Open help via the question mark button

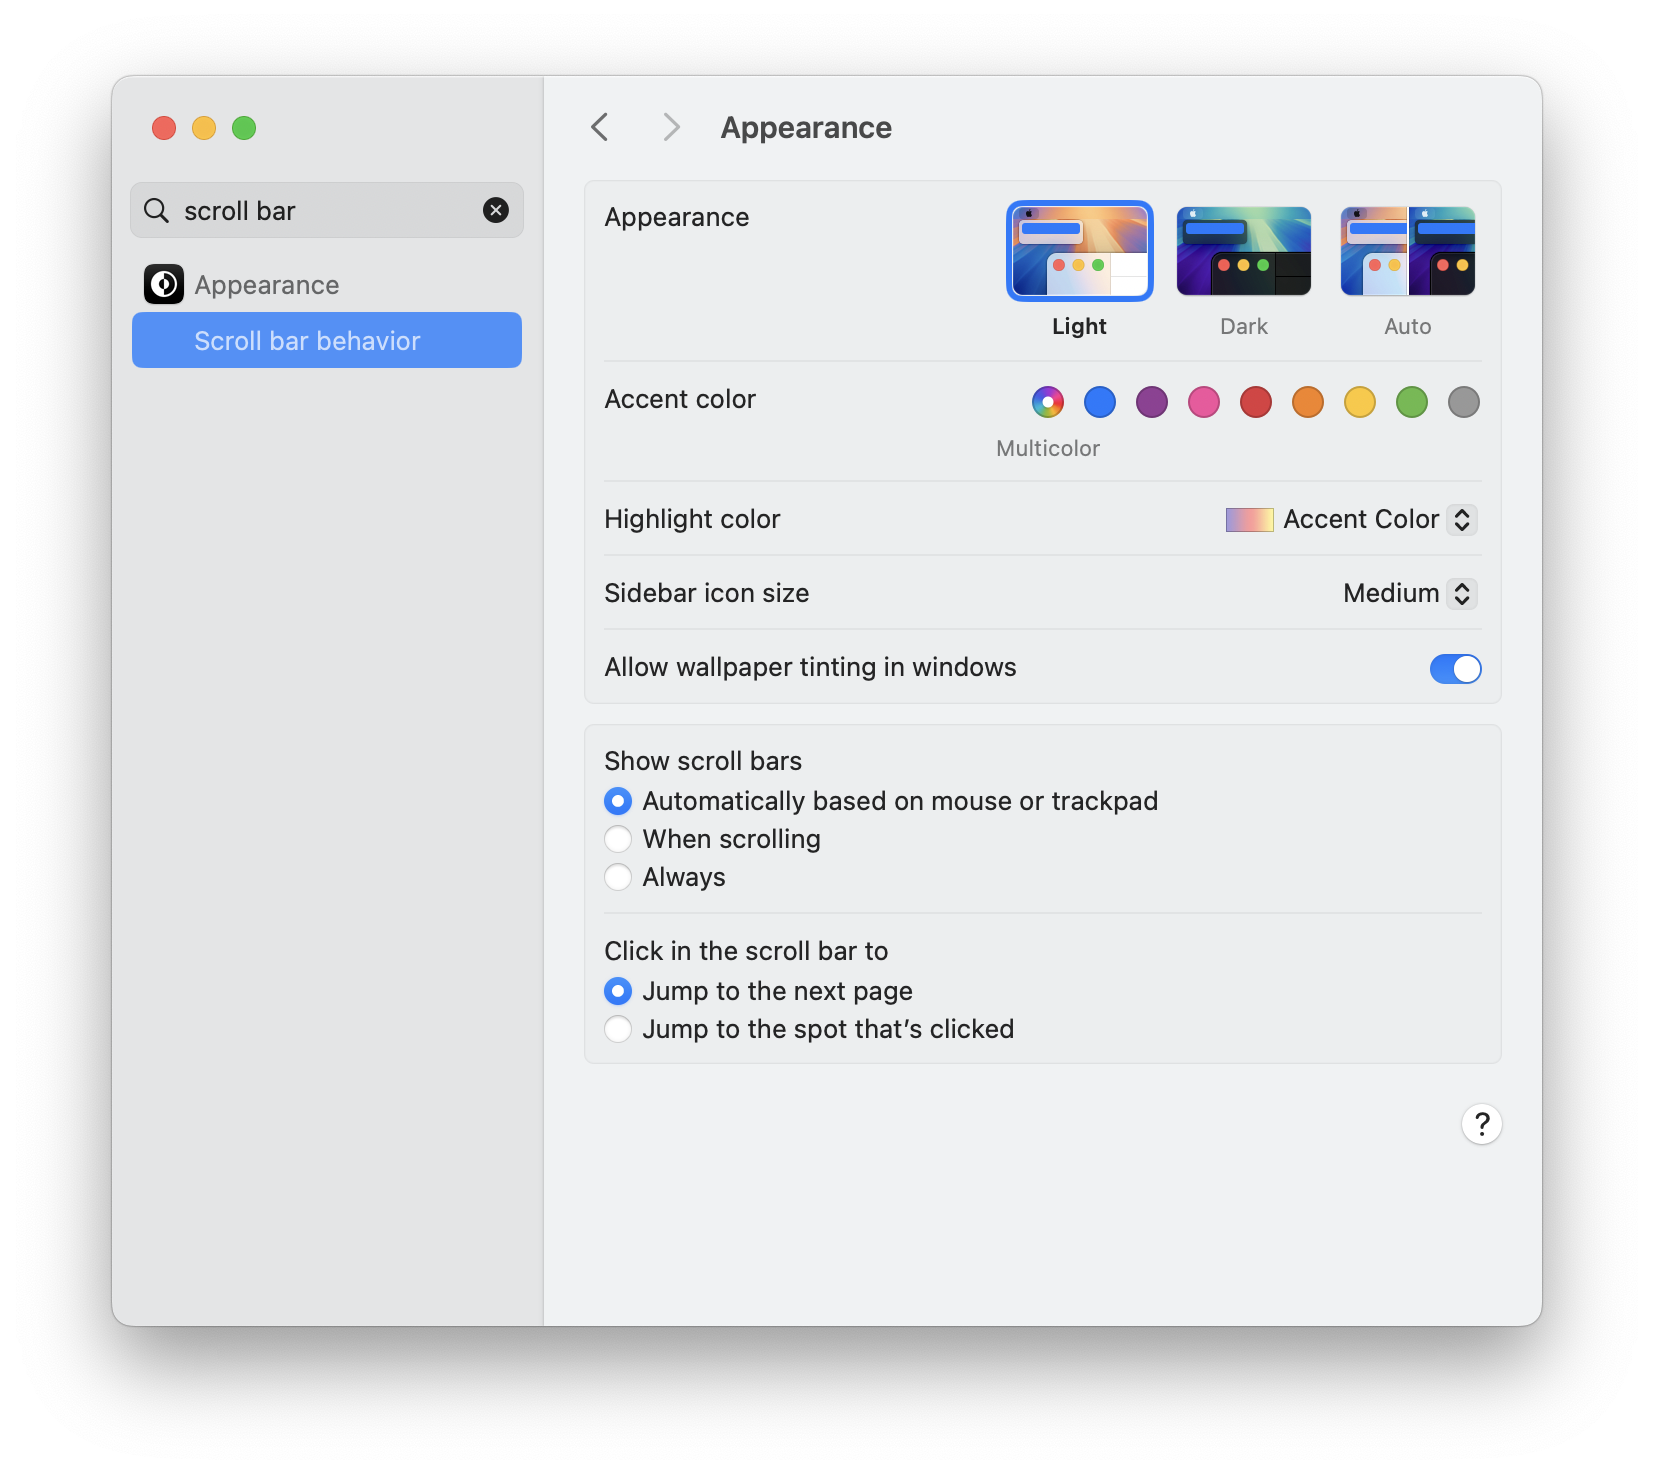(x=1482, y=1124)
